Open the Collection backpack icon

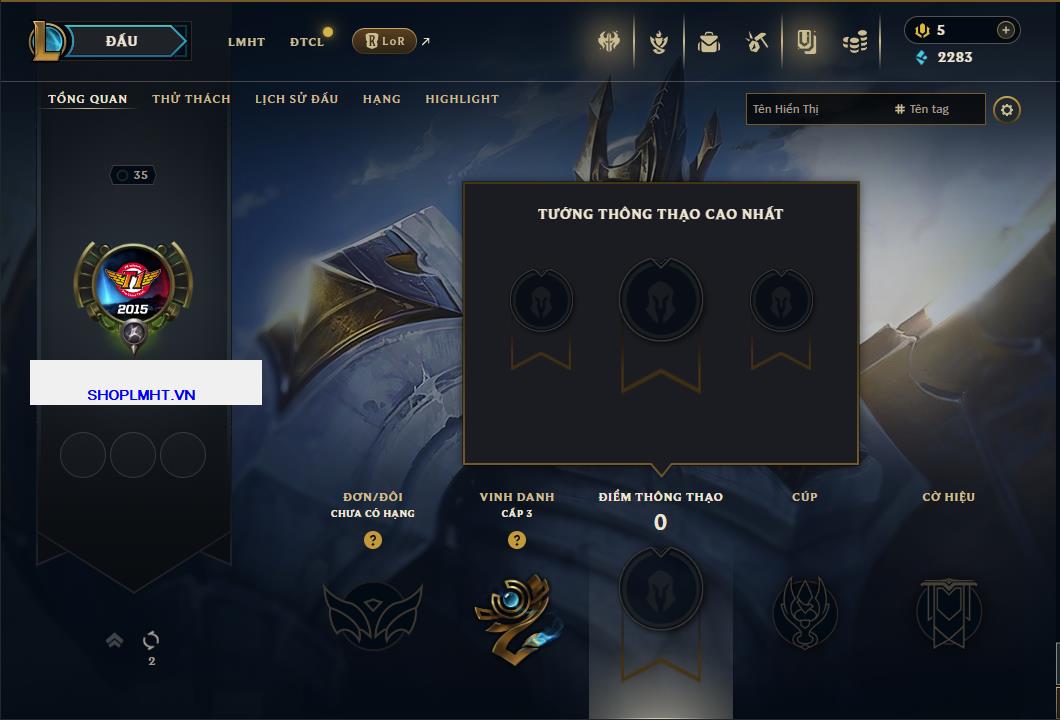click(x=708, y=43)
